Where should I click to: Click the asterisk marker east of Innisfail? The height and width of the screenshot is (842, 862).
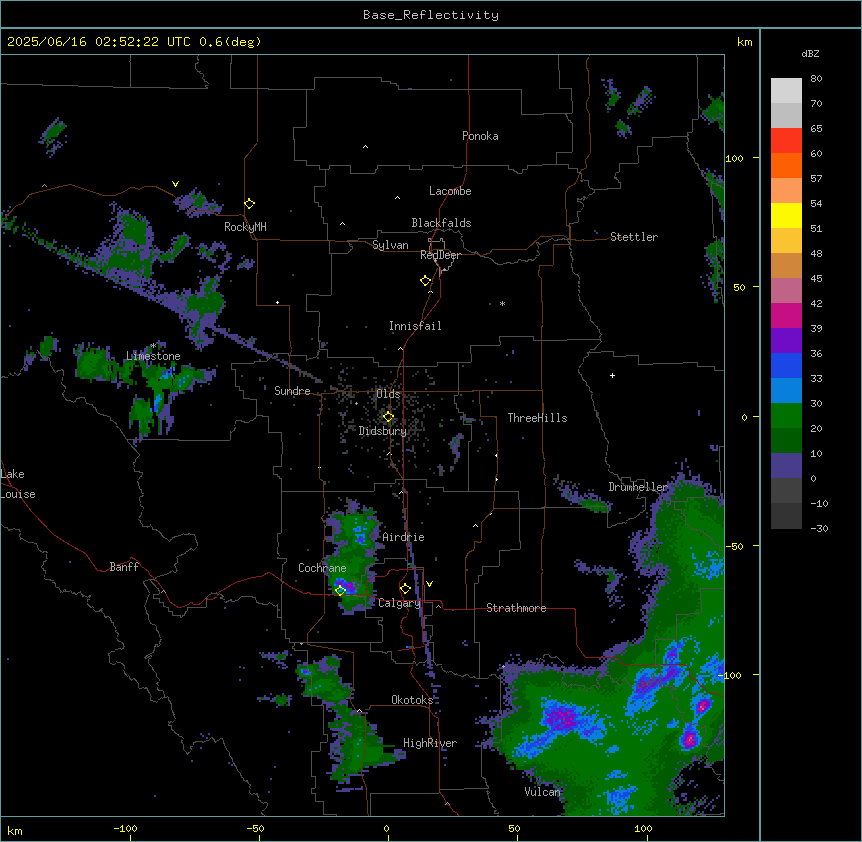502,303
